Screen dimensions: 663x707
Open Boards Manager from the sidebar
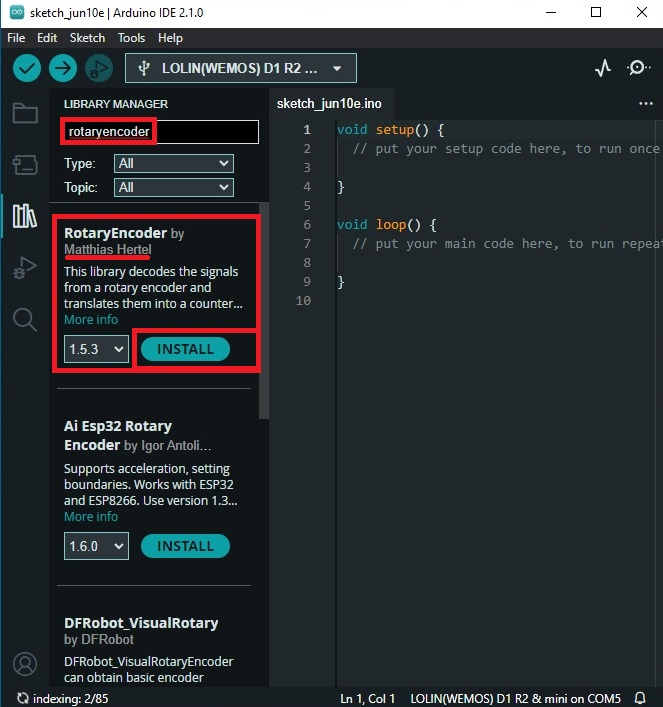[x=25, y=165]
